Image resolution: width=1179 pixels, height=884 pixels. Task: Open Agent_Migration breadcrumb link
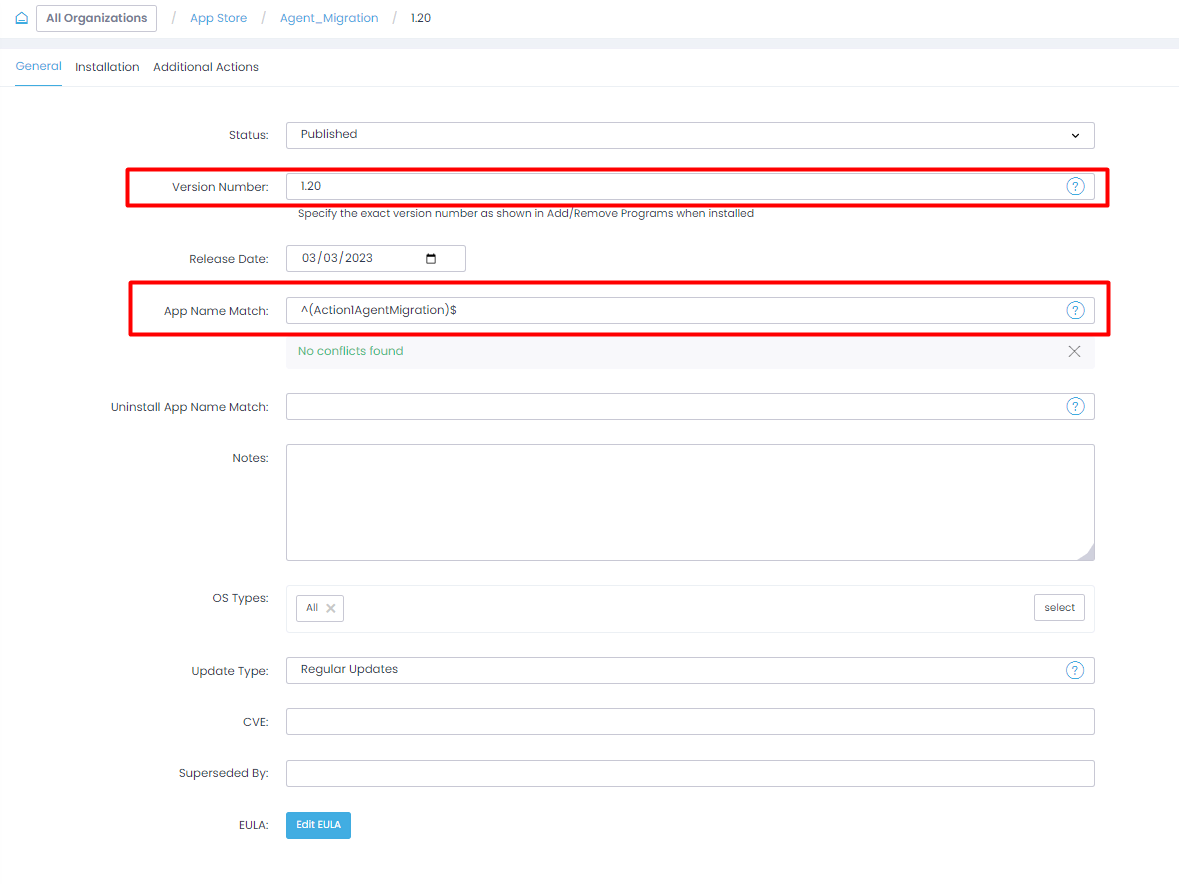329,18
